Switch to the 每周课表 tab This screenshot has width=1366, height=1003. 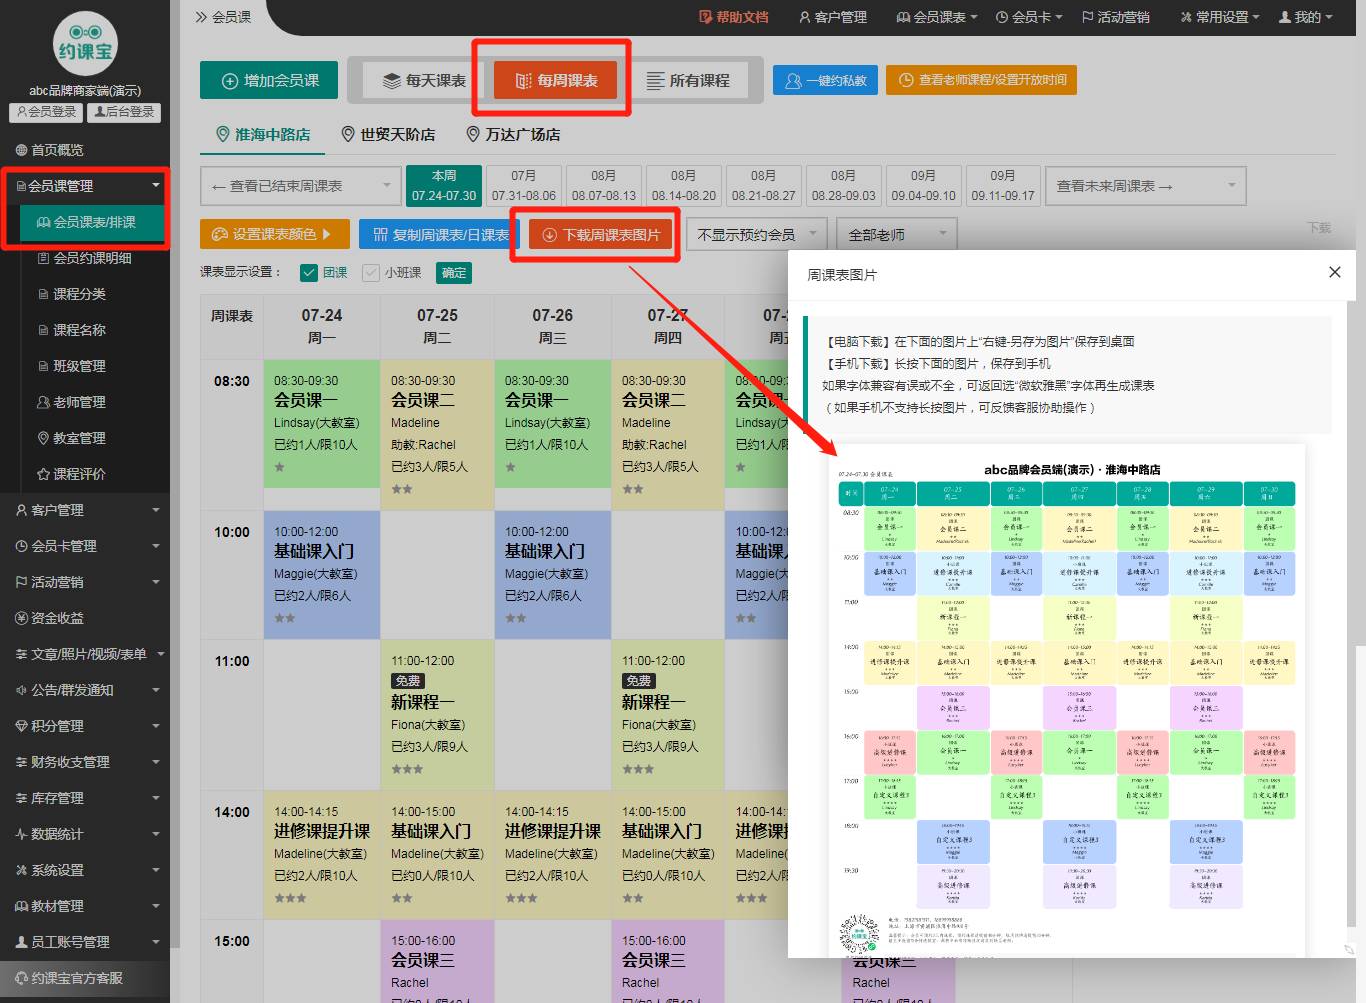(556, 80)
